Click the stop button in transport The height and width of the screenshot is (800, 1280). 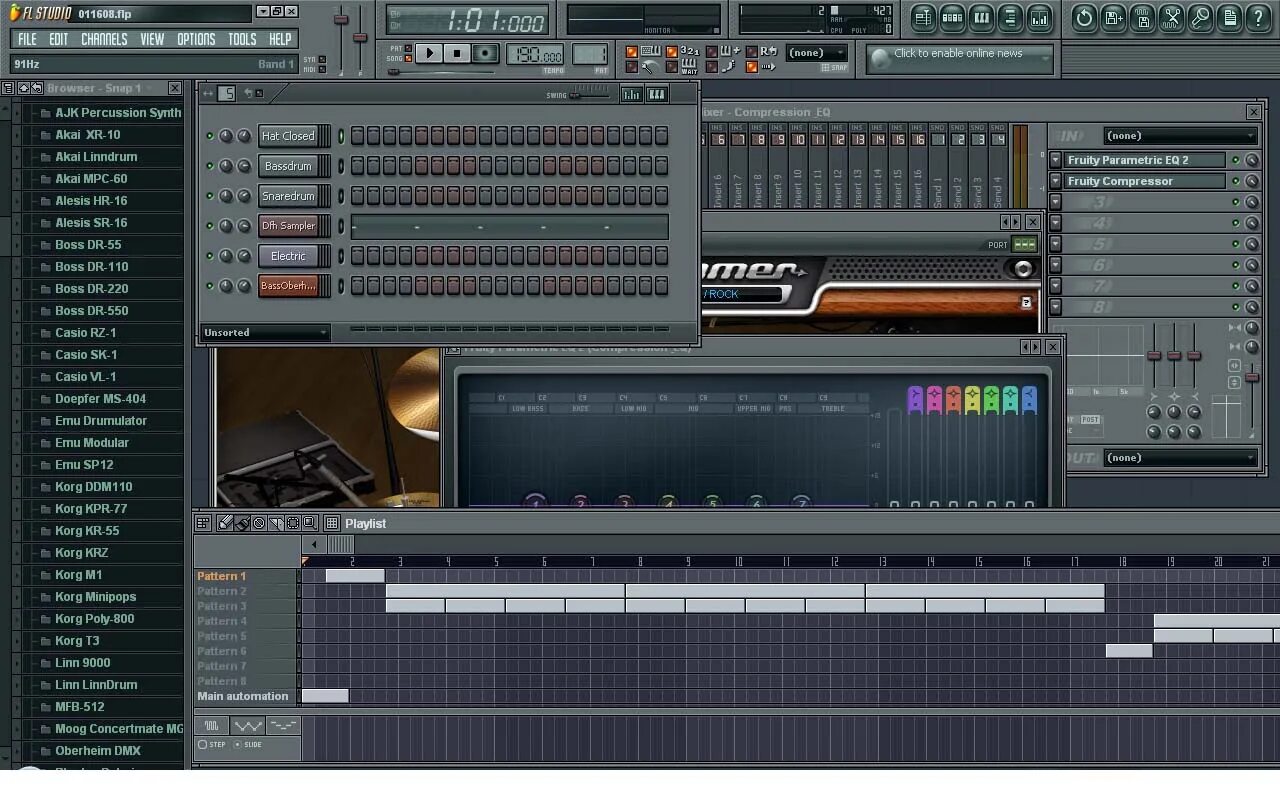pos(457,53)
